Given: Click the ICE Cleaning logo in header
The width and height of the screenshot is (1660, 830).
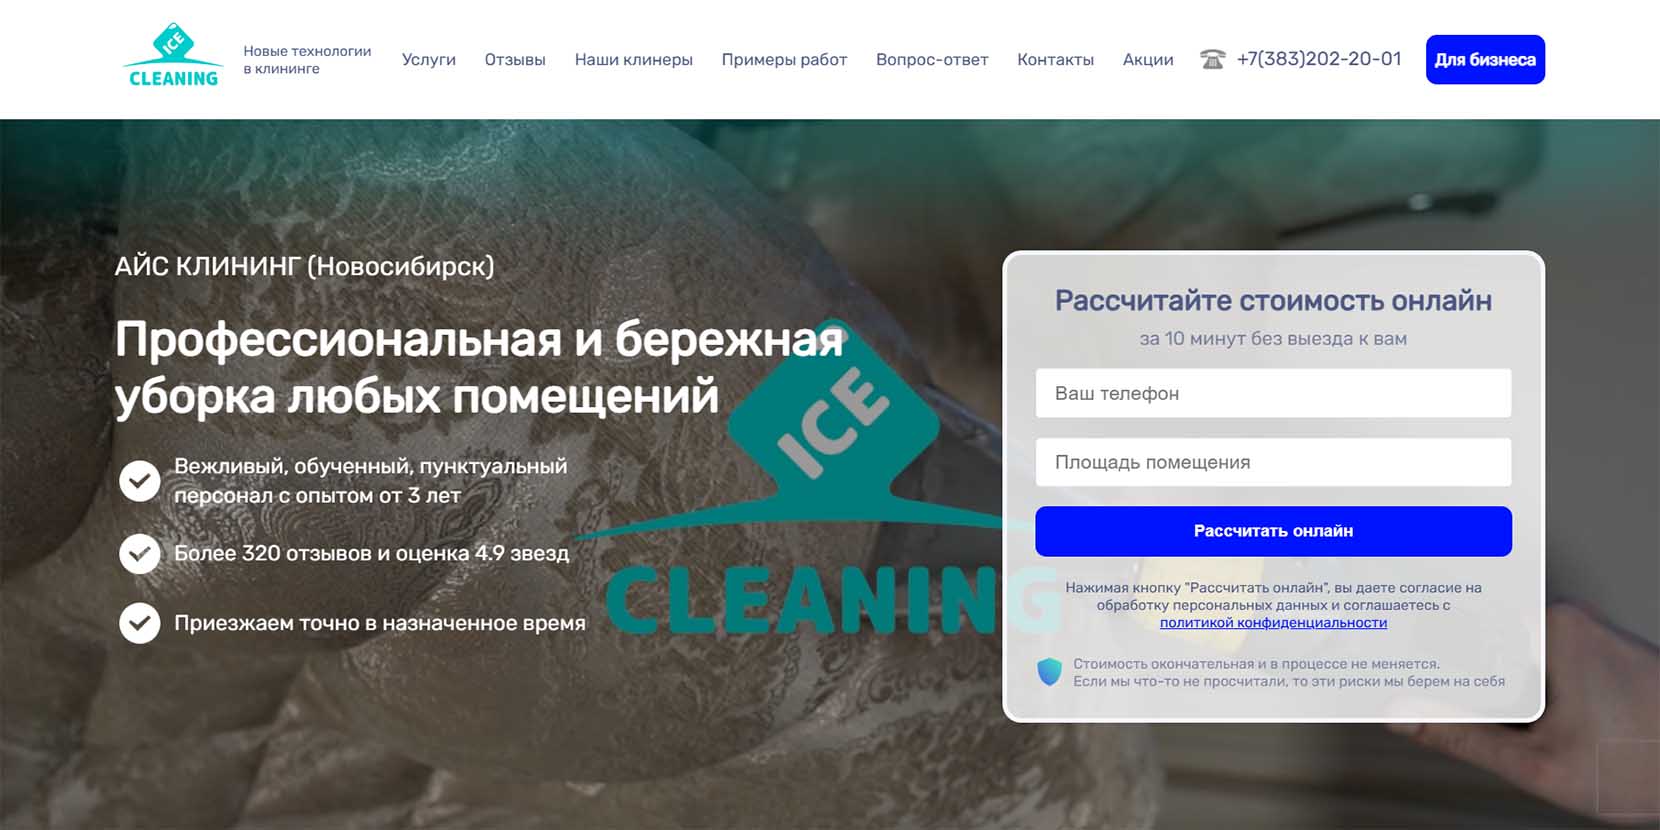Looking at the screenshot, I should (173, 56).
